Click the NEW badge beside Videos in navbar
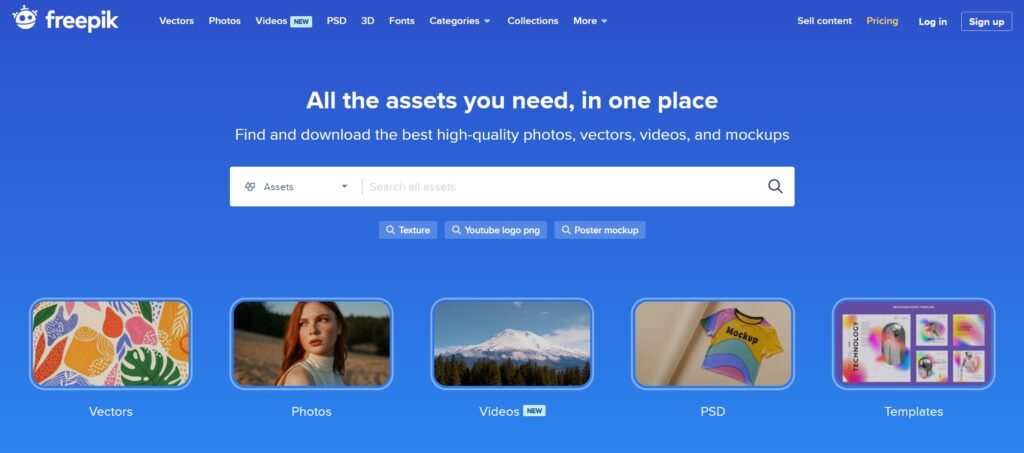 pyautogui.click(x=301, y=22)
